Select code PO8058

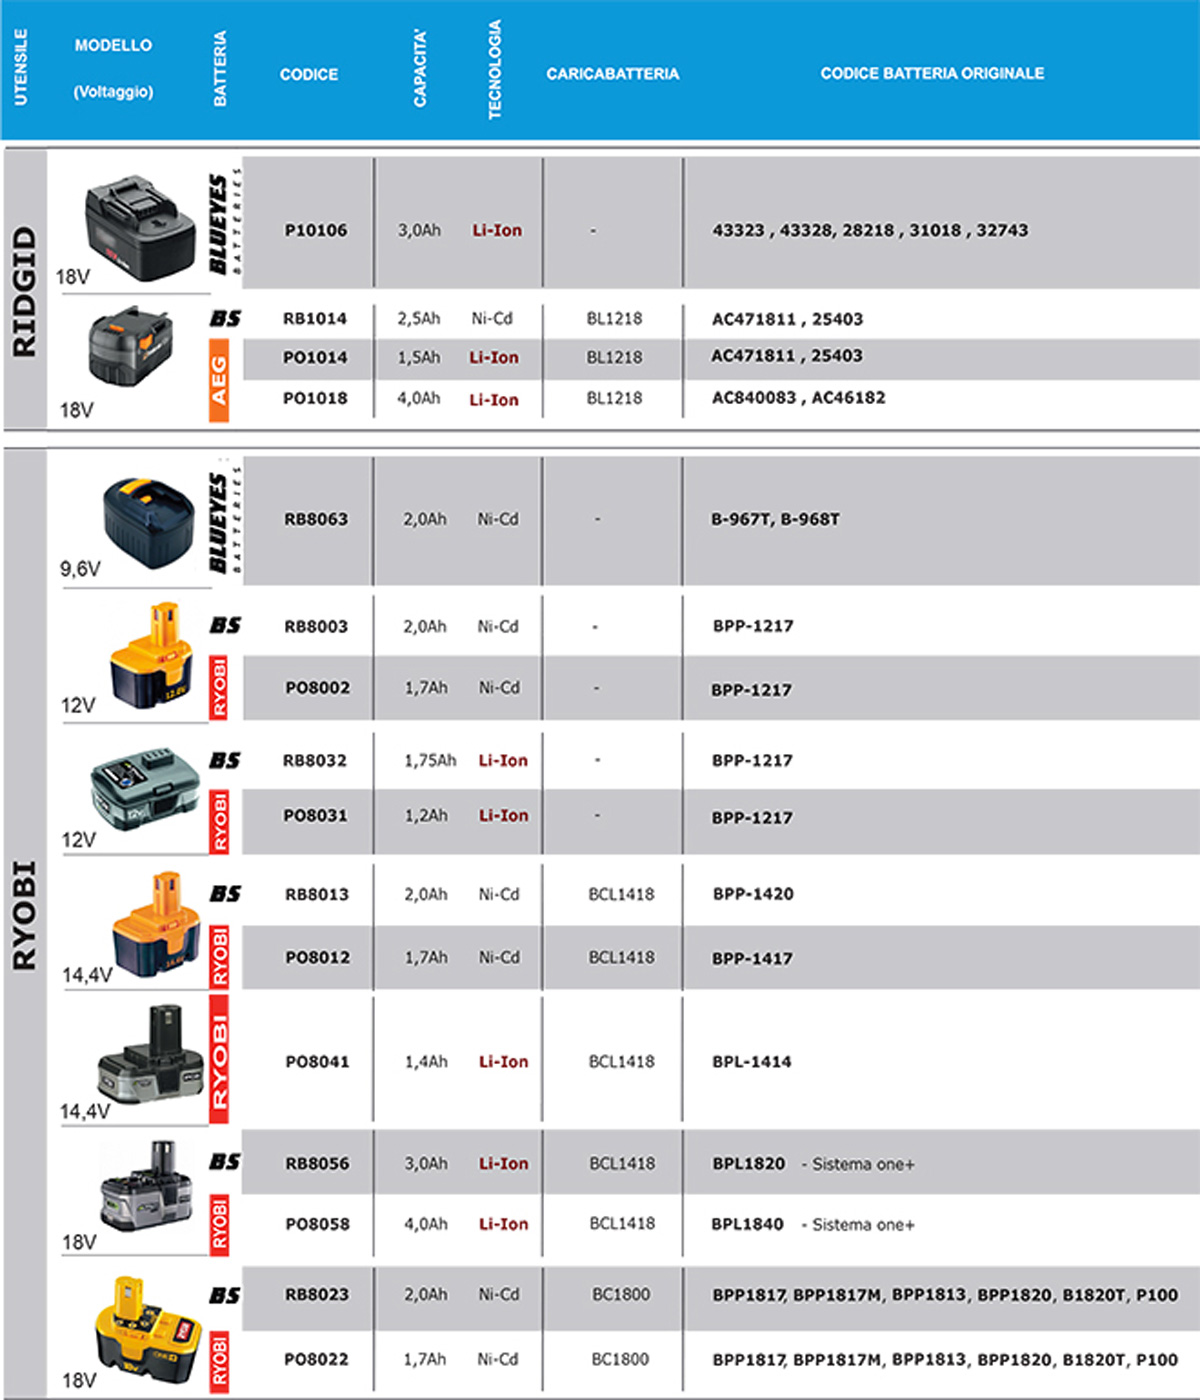(x=318, y=1224)
